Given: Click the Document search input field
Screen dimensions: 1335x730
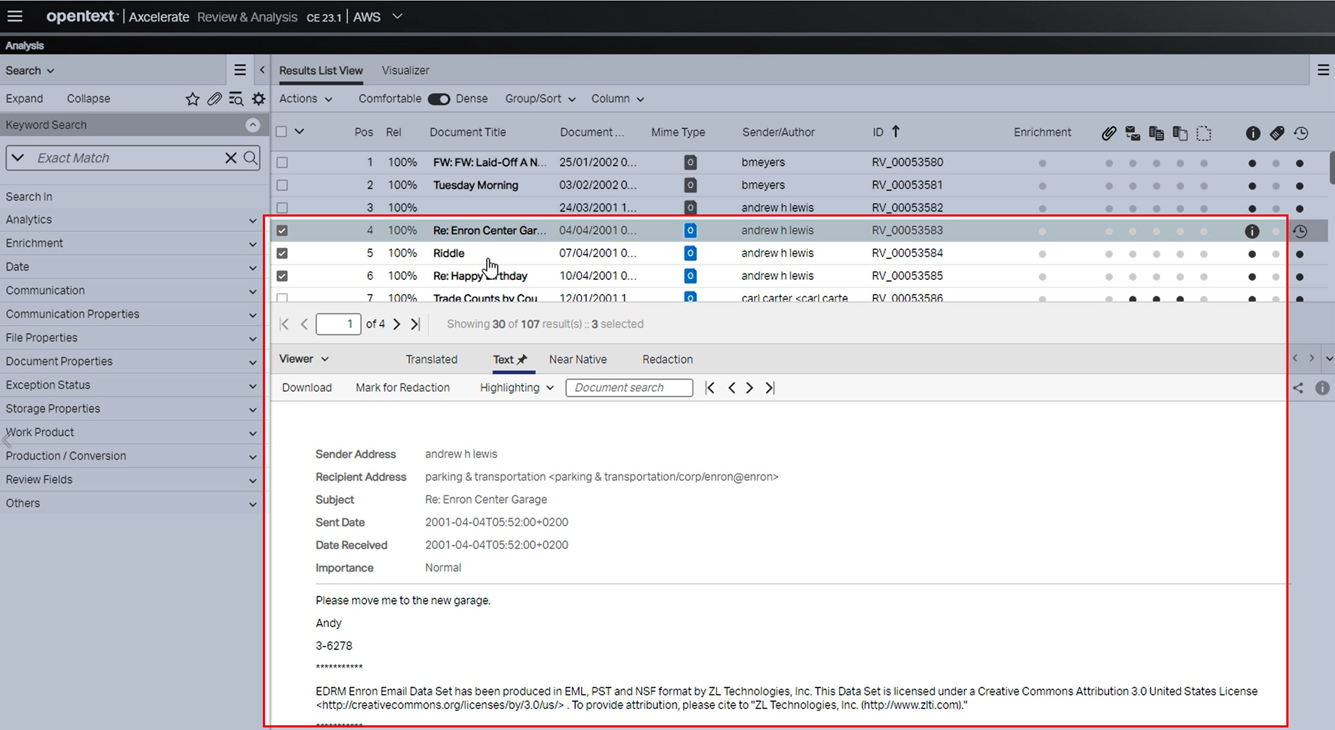Looking at the screenshot, I should 629,388.
